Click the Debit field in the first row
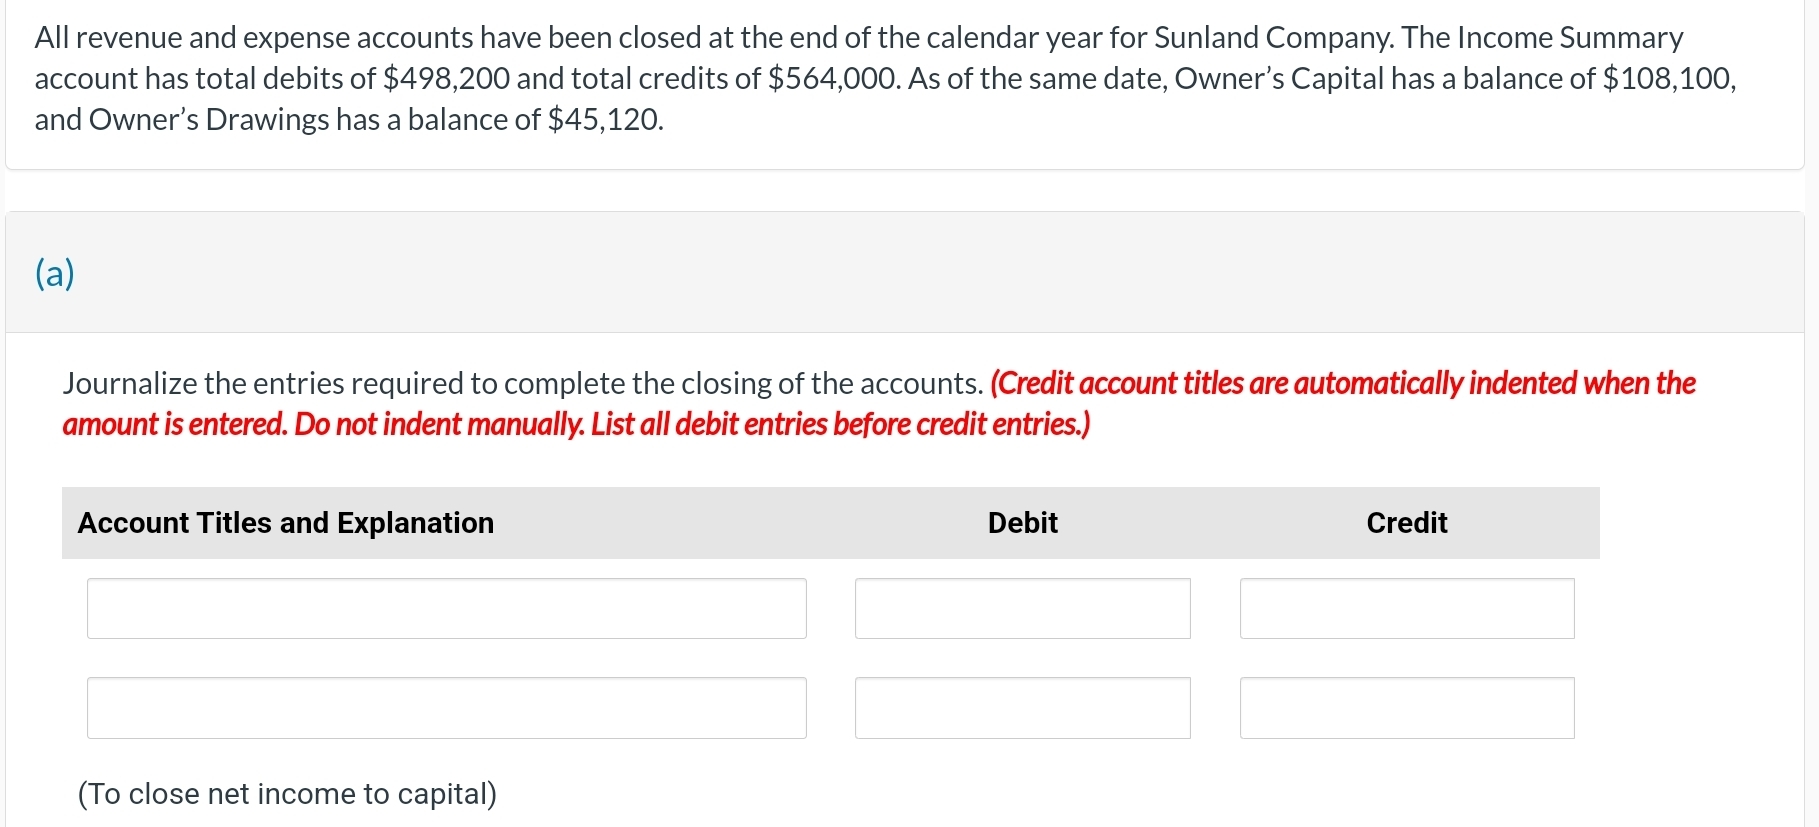1819x827 pixels. 1022,608
